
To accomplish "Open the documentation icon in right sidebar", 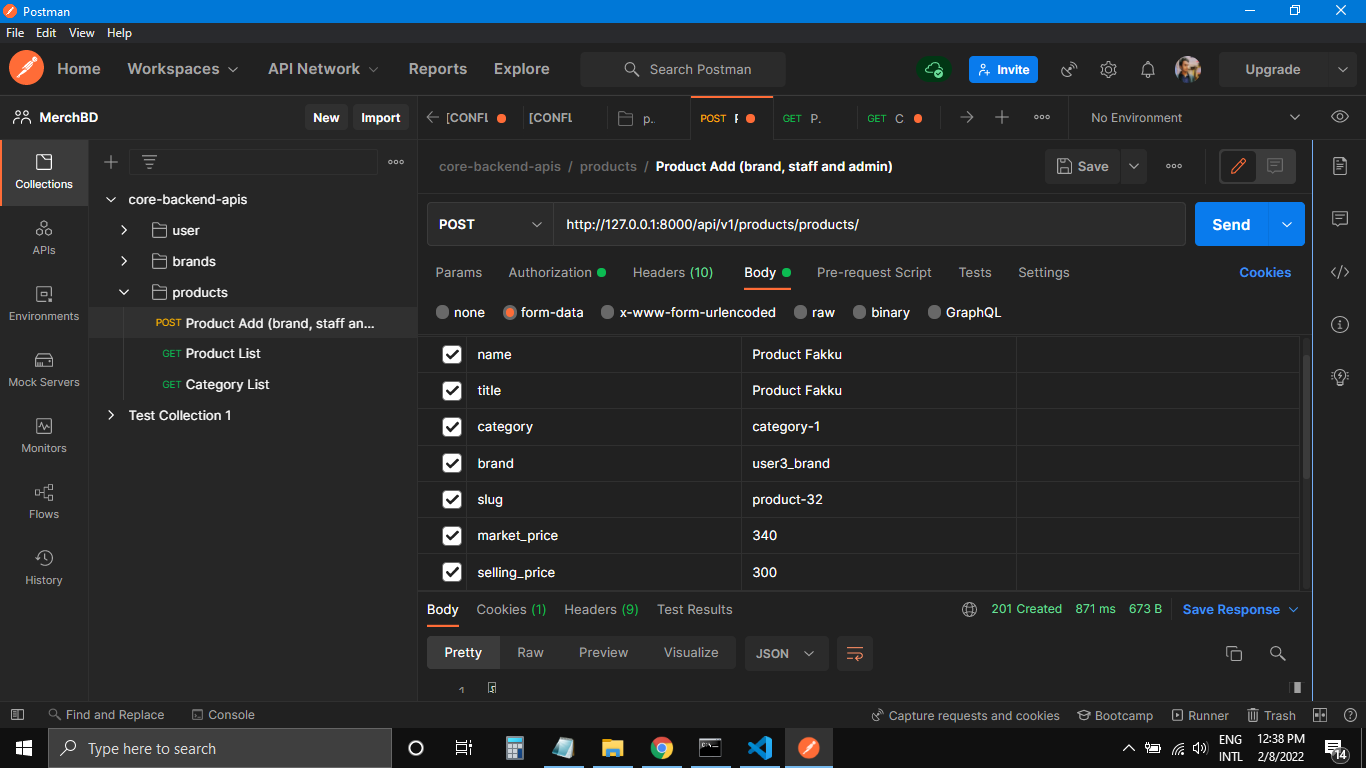I will (x=1340, y=166).
